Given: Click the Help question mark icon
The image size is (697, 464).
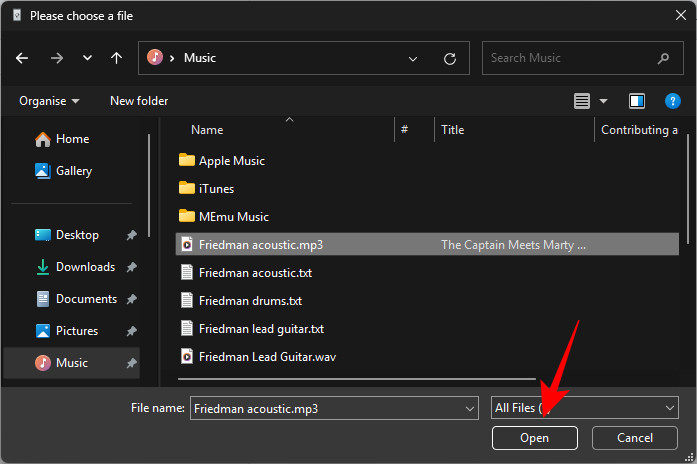Looking at the screenshot, I should (673, 101).
